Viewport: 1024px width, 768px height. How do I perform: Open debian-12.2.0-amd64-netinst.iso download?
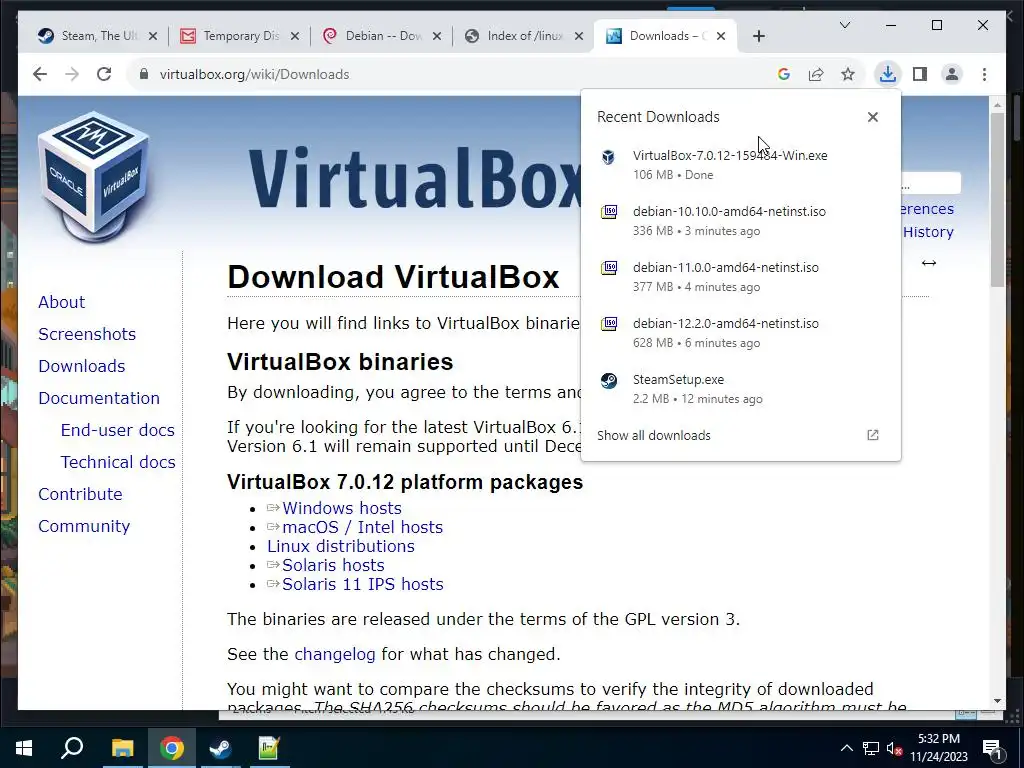(x=741, y=333)
